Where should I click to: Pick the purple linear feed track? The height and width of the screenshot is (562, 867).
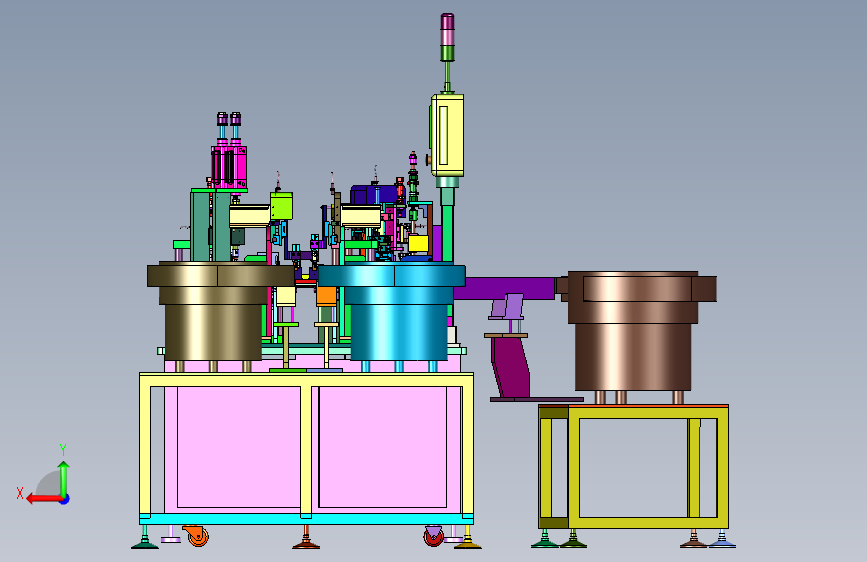[x=506, y=289]
